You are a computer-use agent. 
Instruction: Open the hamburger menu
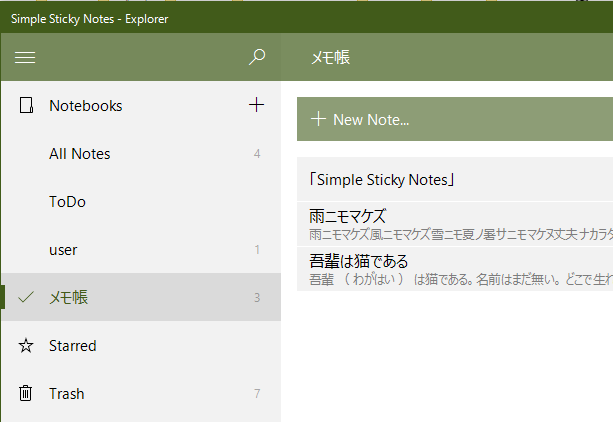[x=25, y=57]
